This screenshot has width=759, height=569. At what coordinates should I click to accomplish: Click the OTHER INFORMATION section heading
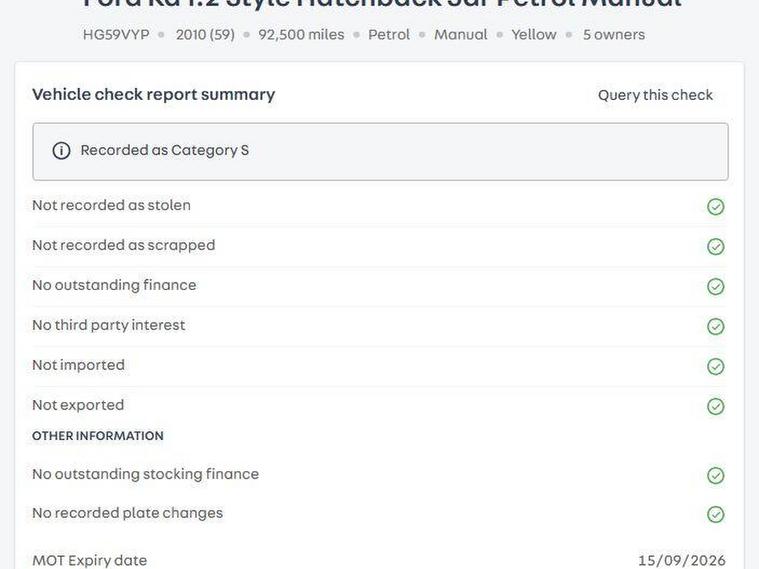(x=97, y=436)
